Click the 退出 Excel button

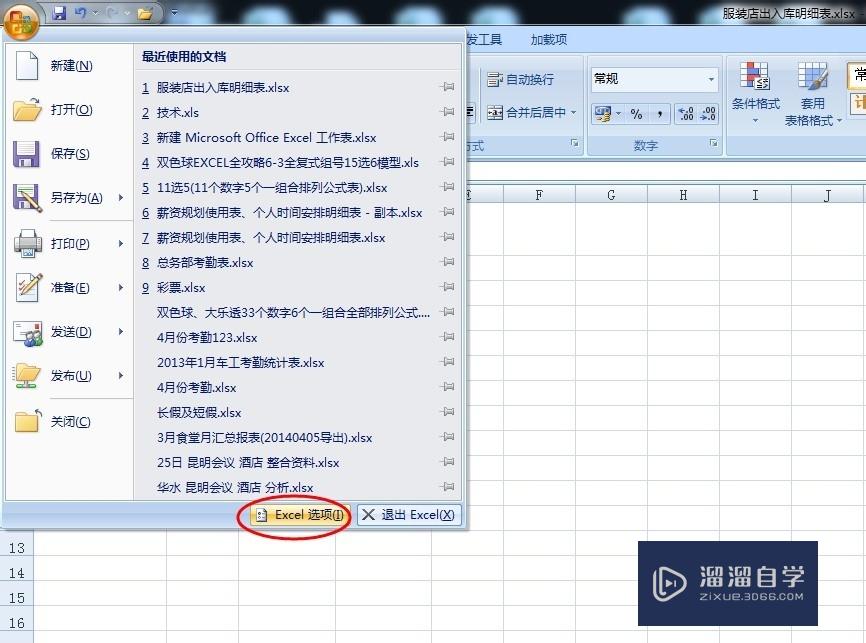(x=408, y=515)
